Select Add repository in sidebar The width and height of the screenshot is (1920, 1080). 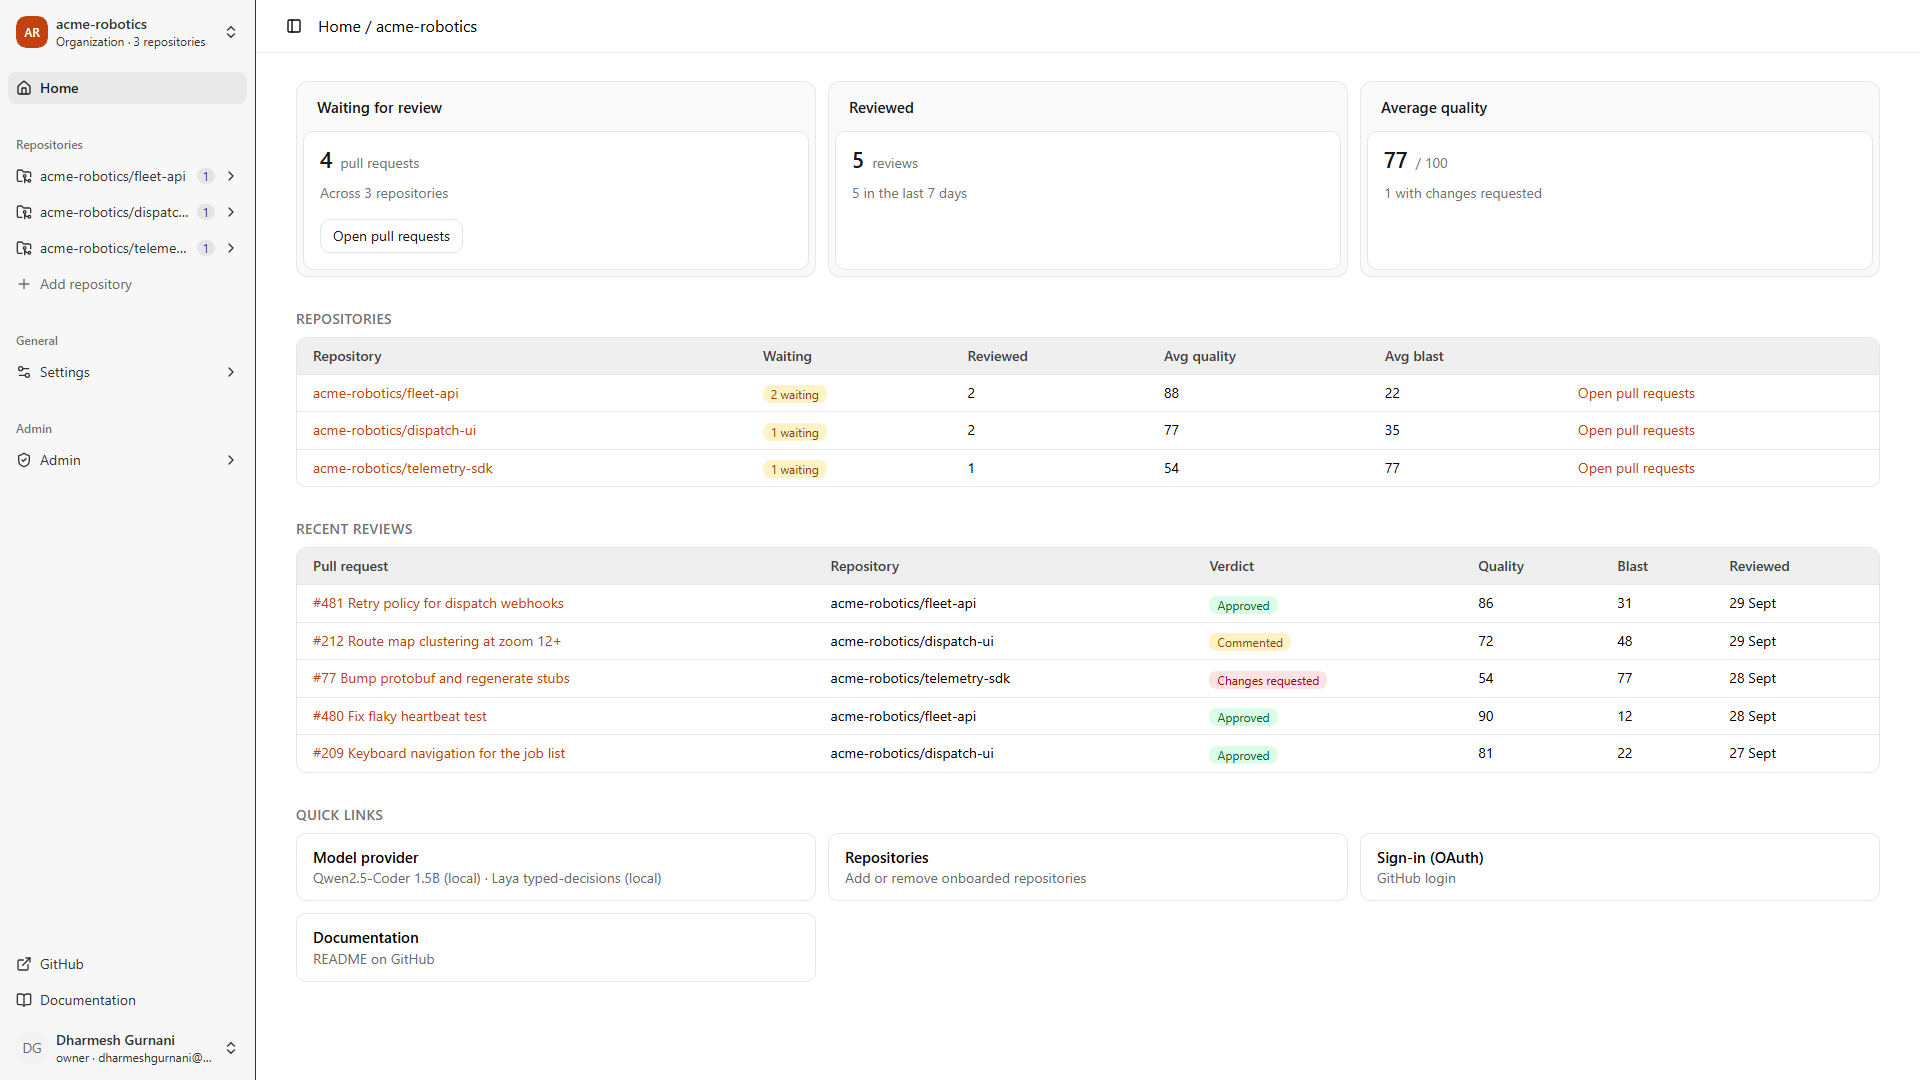click(127, 284)
